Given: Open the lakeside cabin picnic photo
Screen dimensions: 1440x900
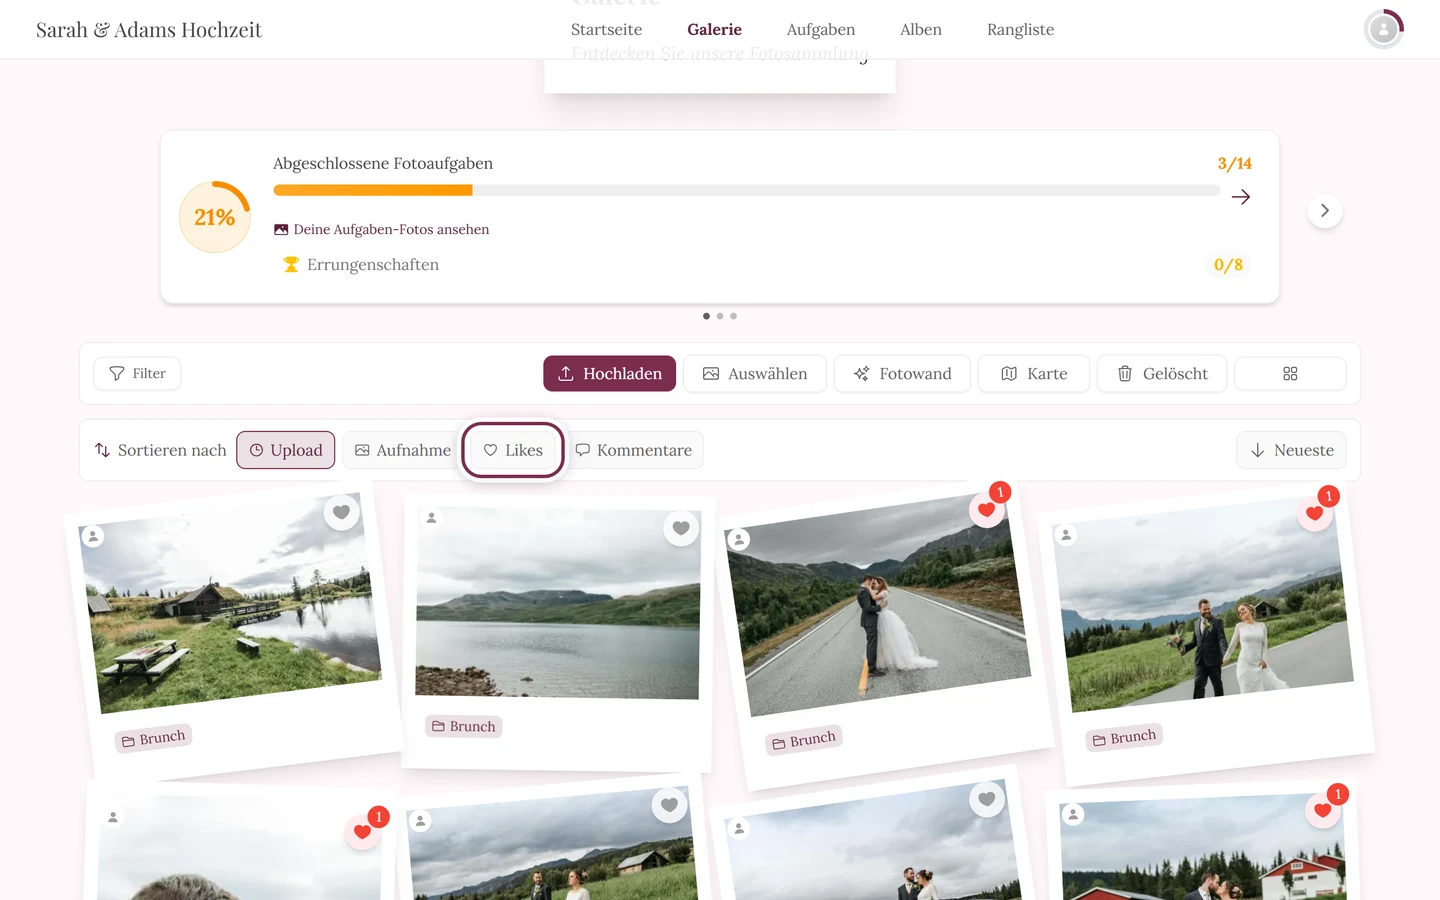Looking at the screenshot, I should click(x=230, y=605).
